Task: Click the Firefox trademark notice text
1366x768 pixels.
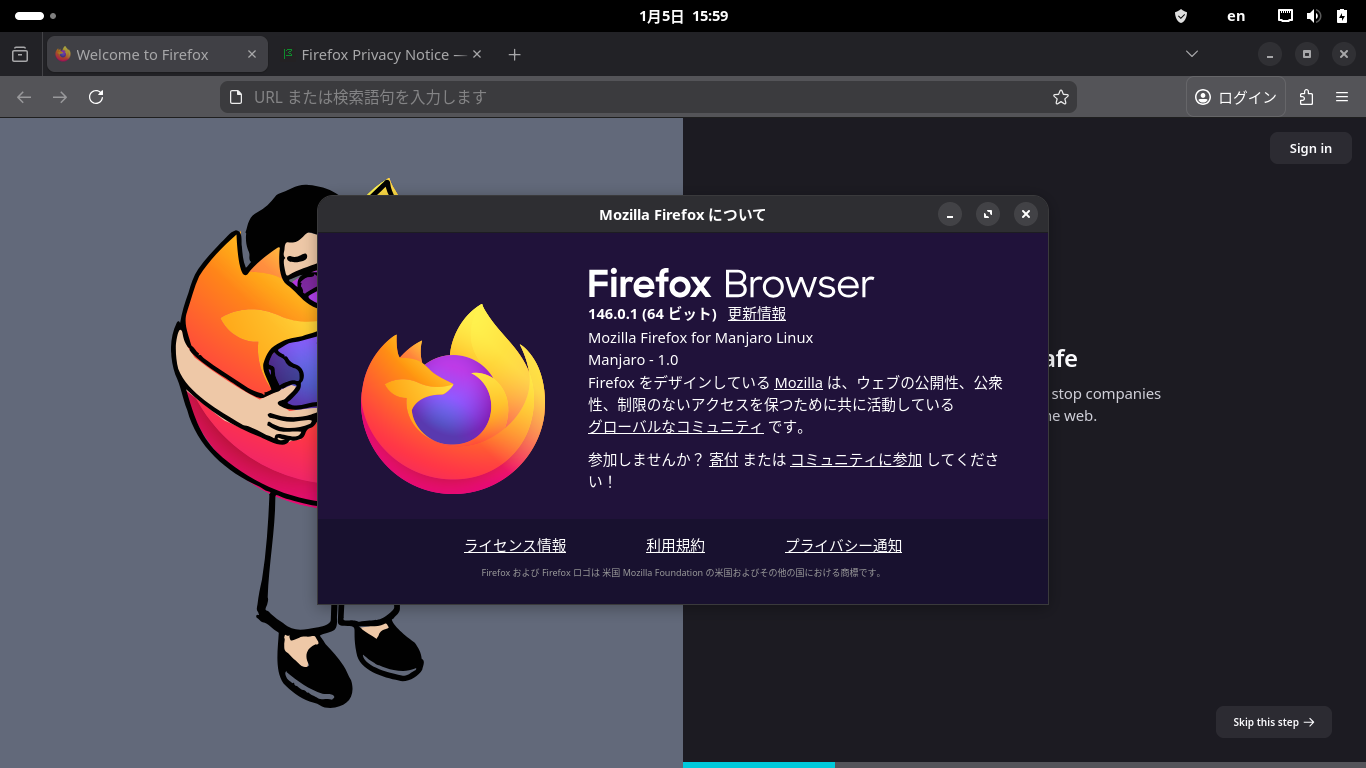Action: (683, 573)
